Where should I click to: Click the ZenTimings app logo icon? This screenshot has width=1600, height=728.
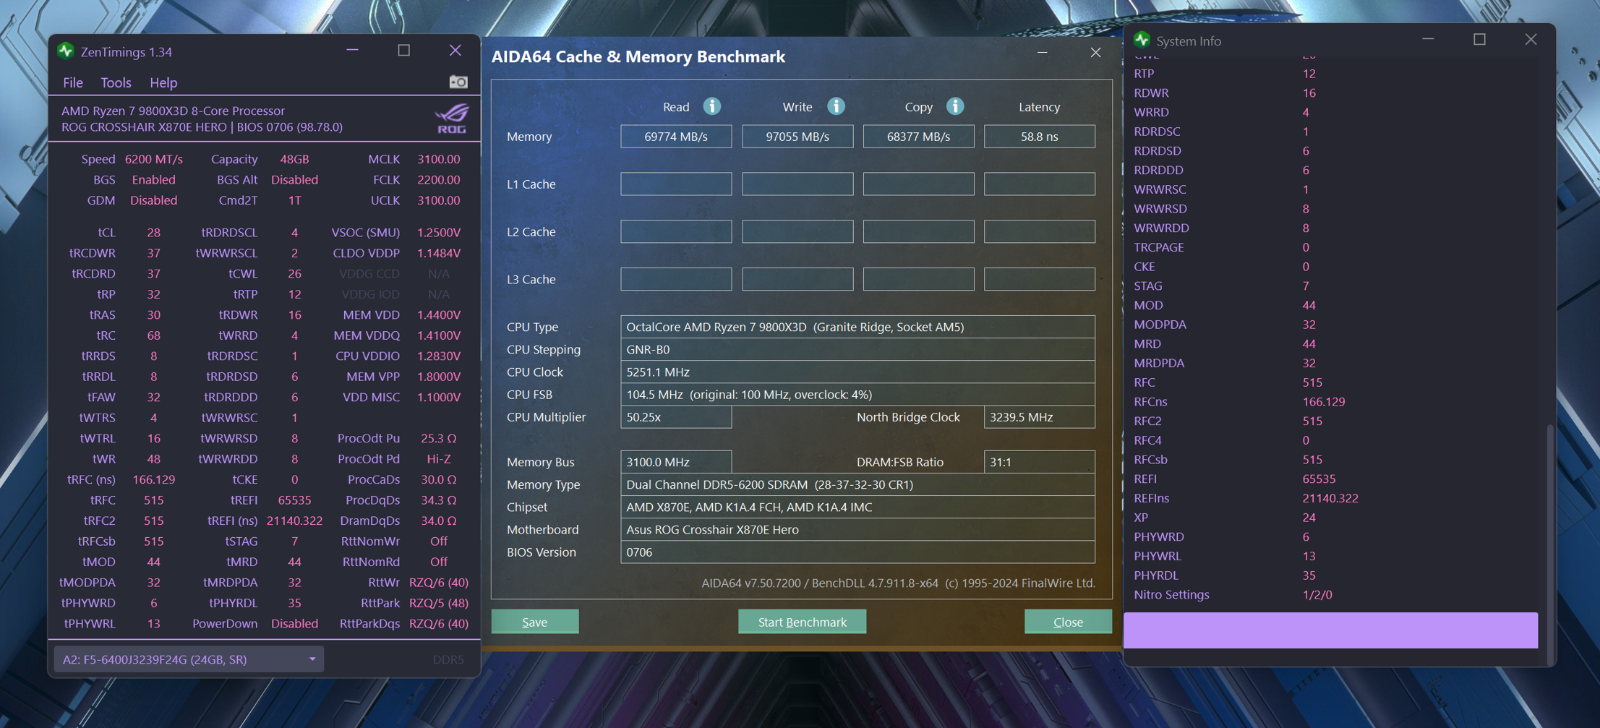pyautogui.click(x=66, y=51)
